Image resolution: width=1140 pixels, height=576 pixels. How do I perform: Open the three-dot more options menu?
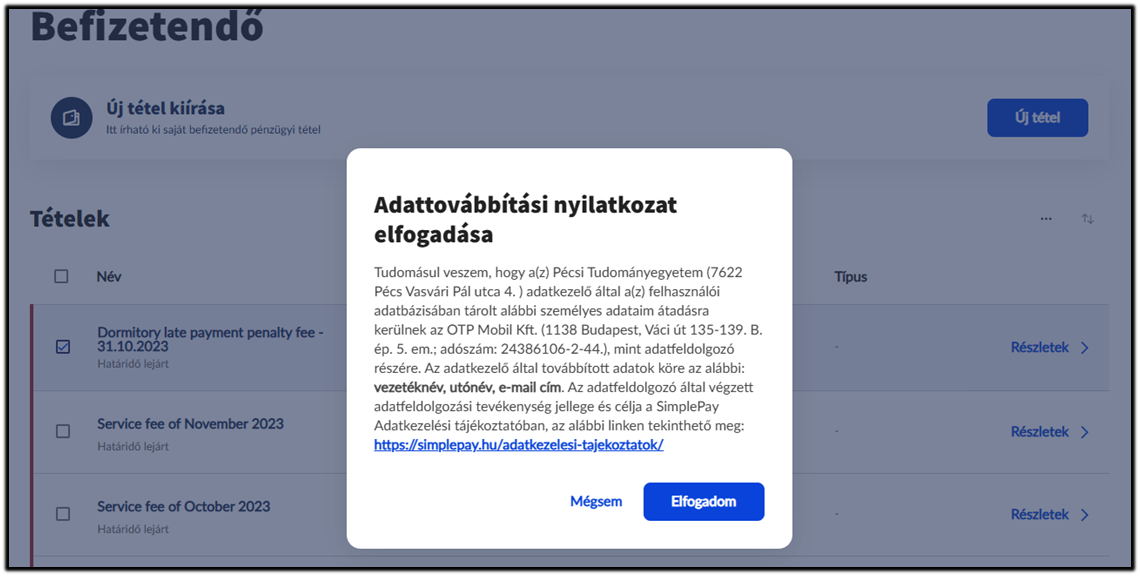coord(1046,219)
